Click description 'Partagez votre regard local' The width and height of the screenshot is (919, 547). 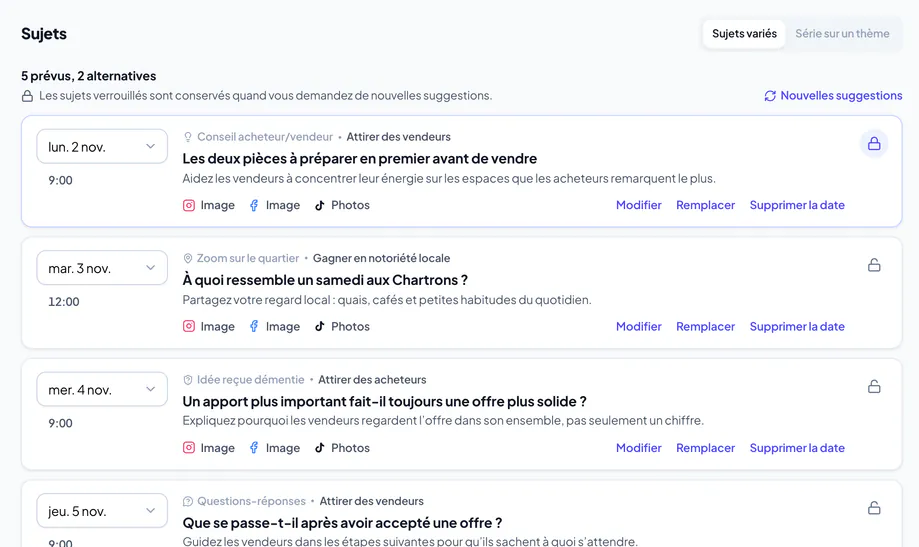387,300
